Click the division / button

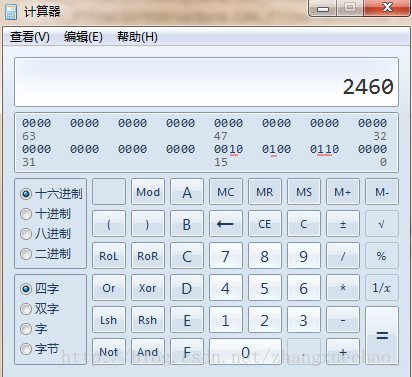[343, 256]
